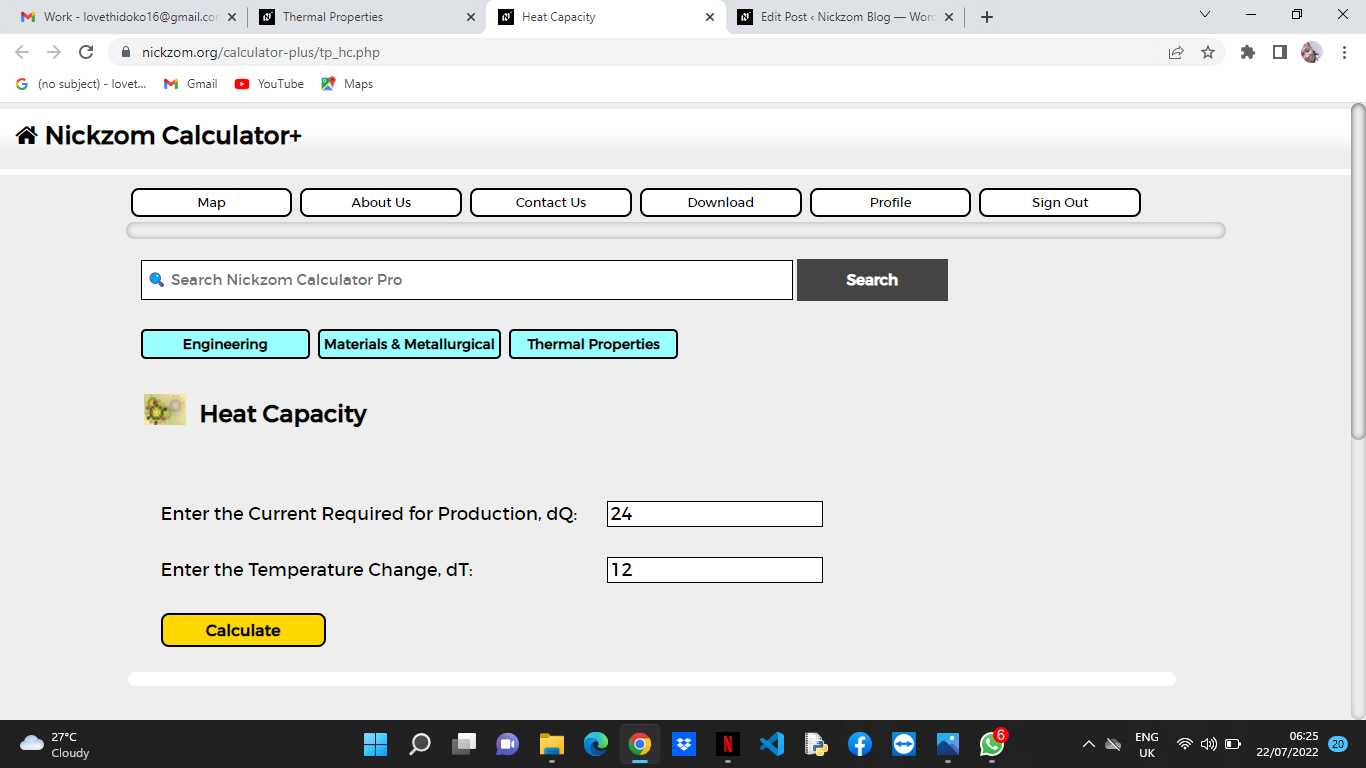The height and width of the screenshot is (768, 1366).
Task: Close the Edit Post Nickzom Blog tab
Action: coord(949,17)
